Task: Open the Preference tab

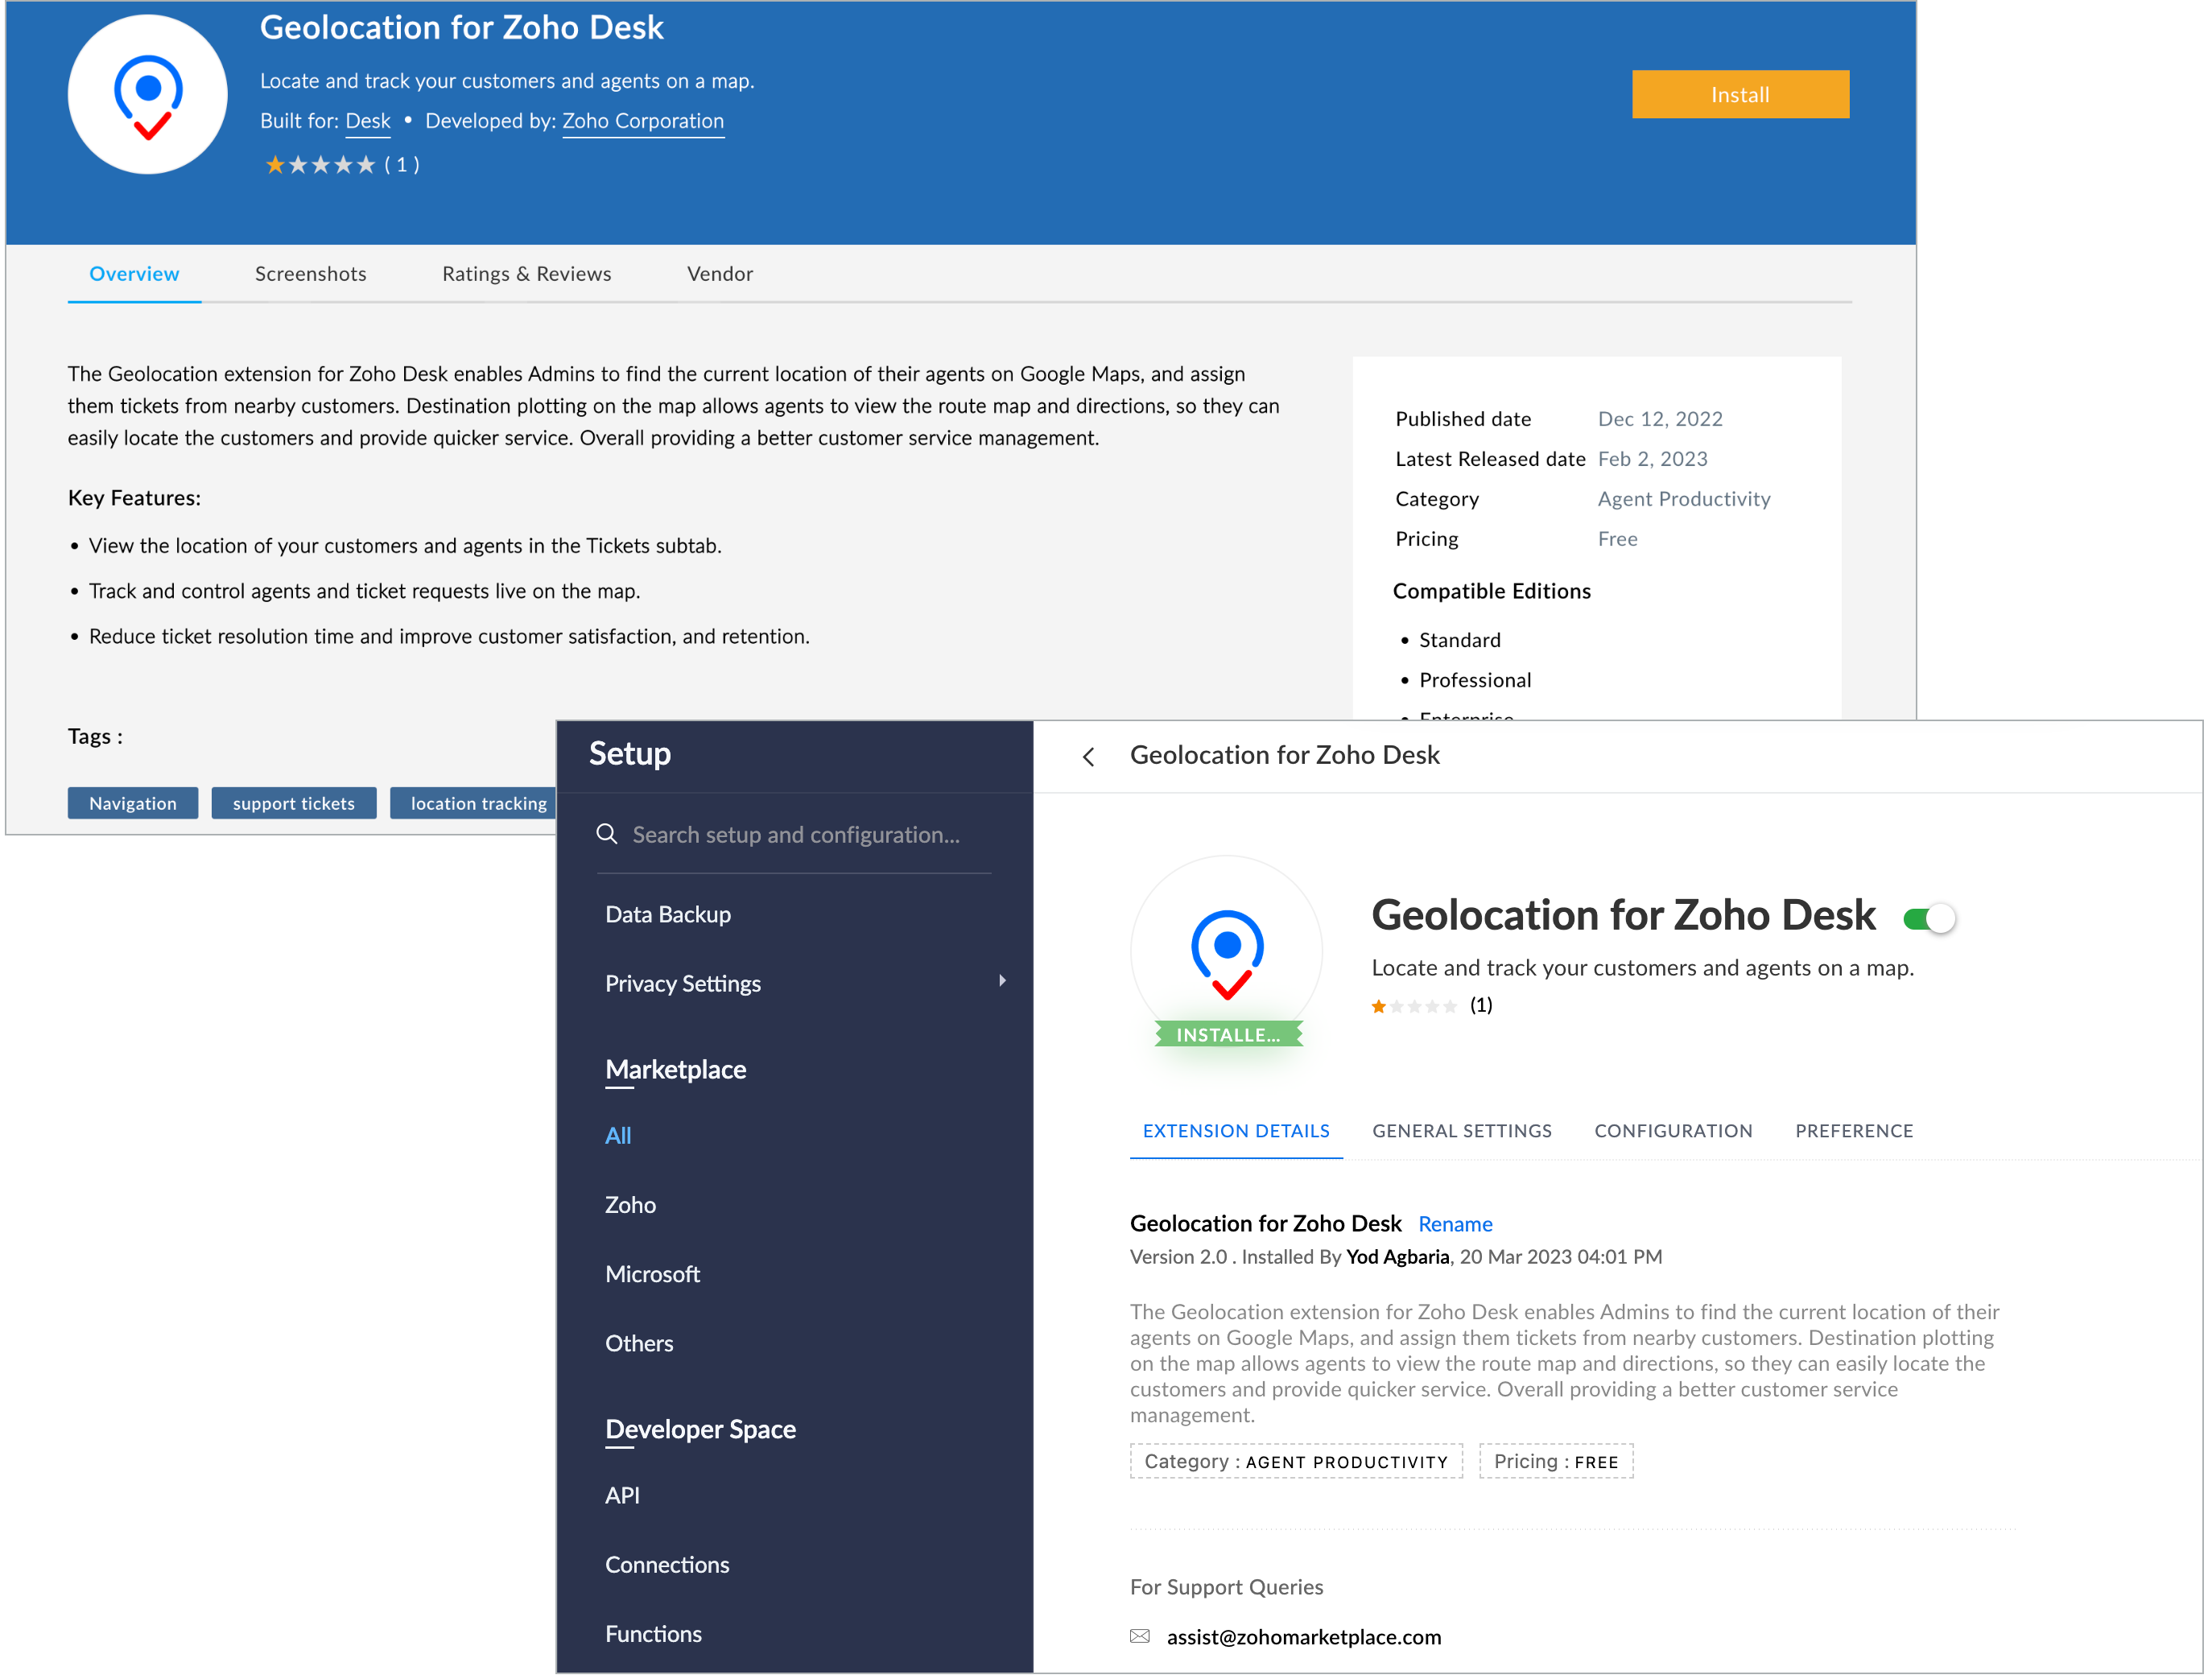Action: (1853, 1131)
